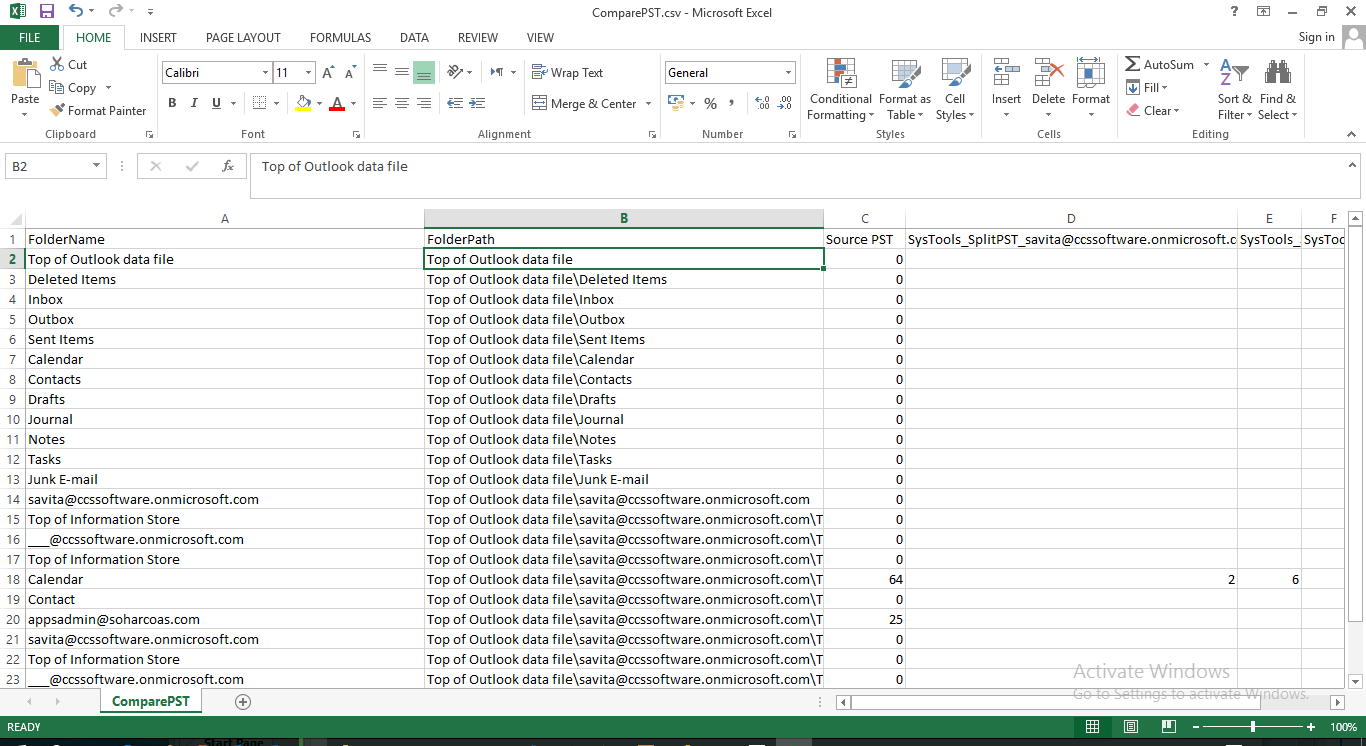Undo the last action

tap(77, 11)
